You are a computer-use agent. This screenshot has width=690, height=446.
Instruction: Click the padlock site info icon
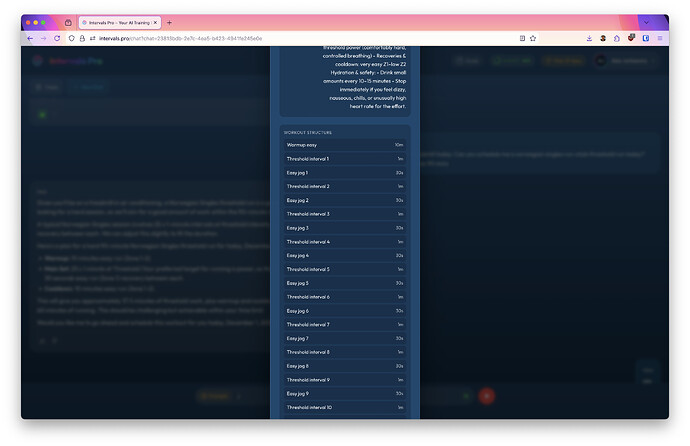click(x=82, y=38)
